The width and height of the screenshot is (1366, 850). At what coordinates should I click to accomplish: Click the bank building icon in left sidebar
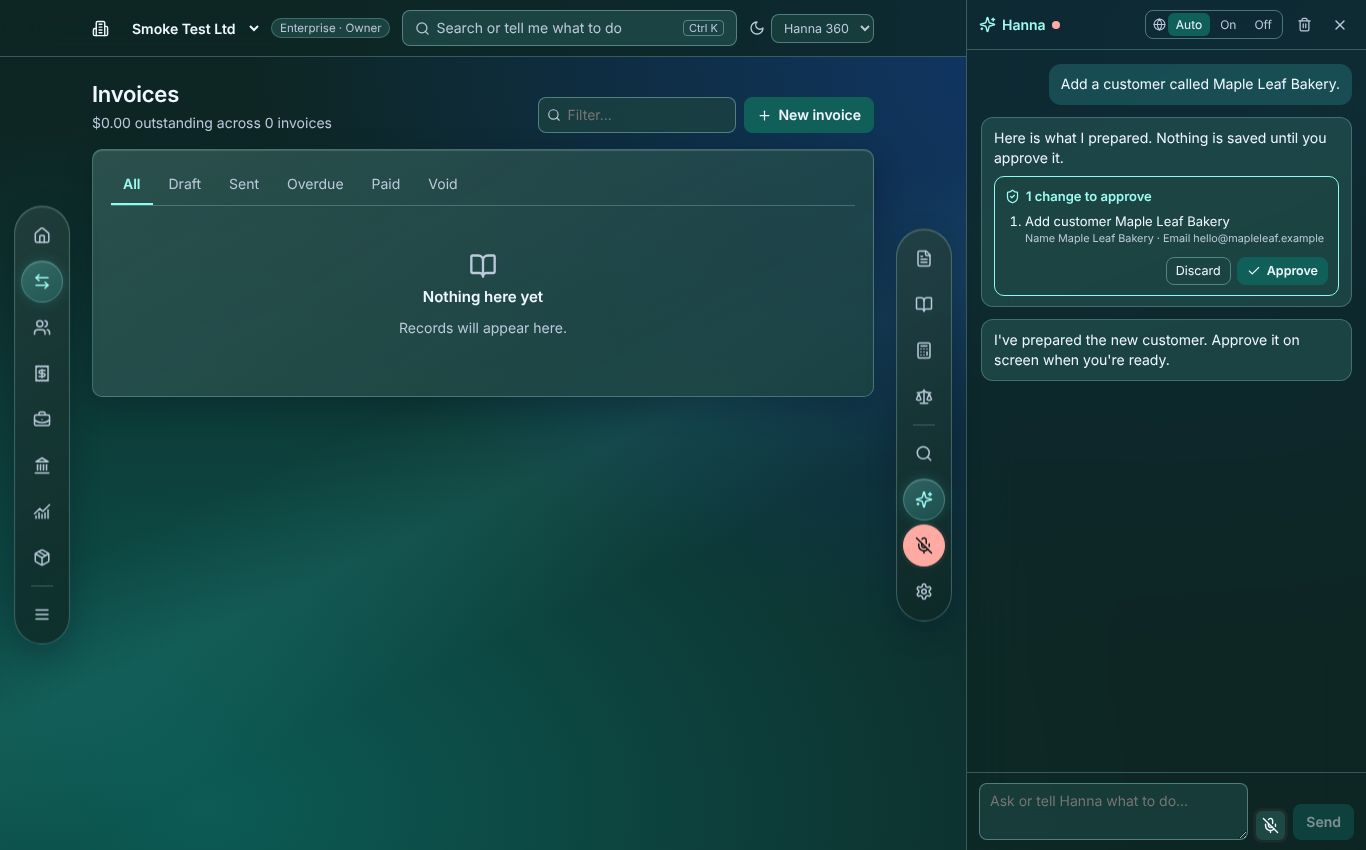click(42, 466)
